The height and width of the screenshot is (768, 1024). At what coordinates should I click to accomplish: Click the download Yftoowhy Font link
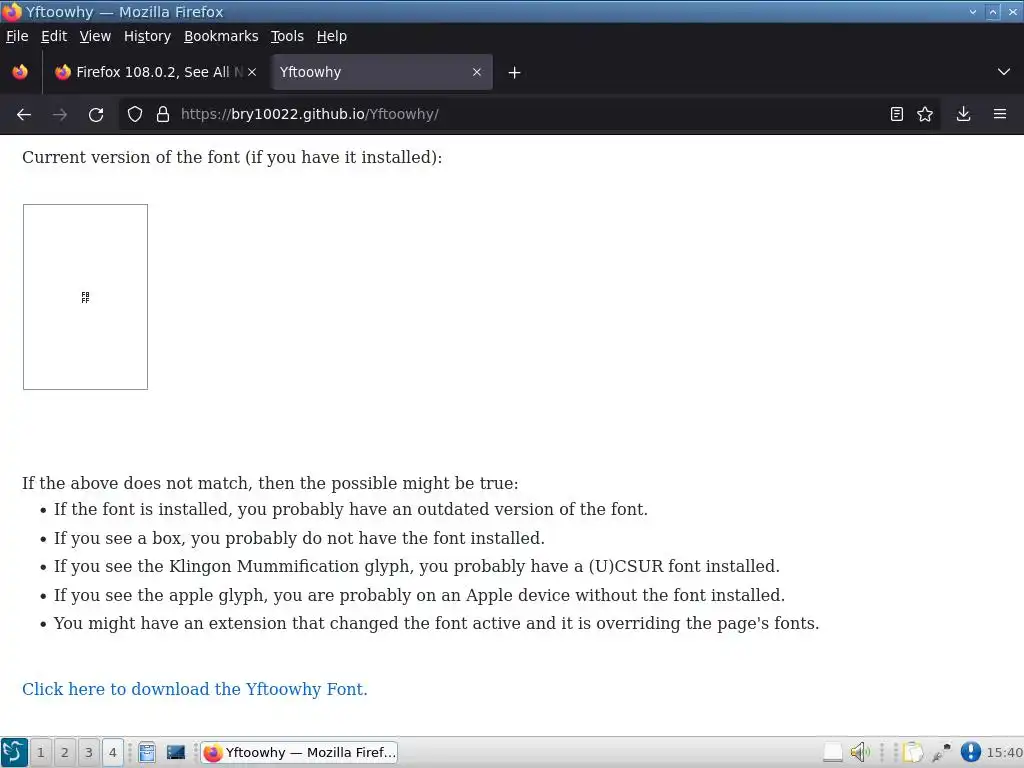[195, 689]
